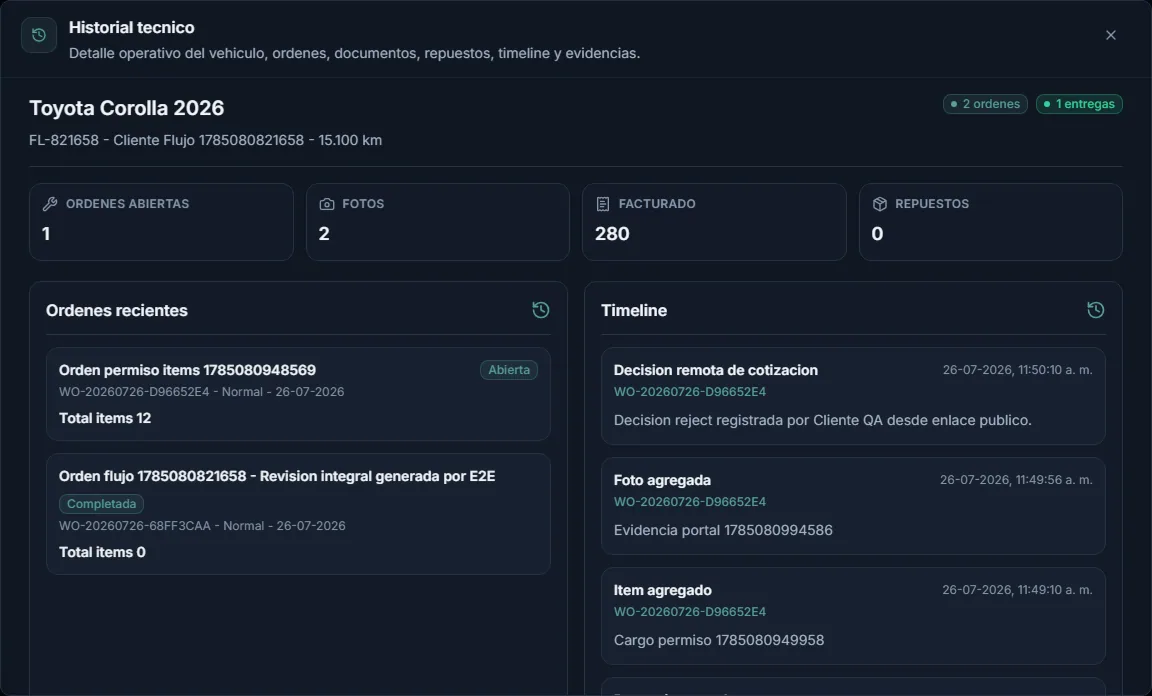The width and height of the screenshot is (1152, 696).
Task: Click the Cargo permiso 1785080949958 text
Action: pos(719,640)
